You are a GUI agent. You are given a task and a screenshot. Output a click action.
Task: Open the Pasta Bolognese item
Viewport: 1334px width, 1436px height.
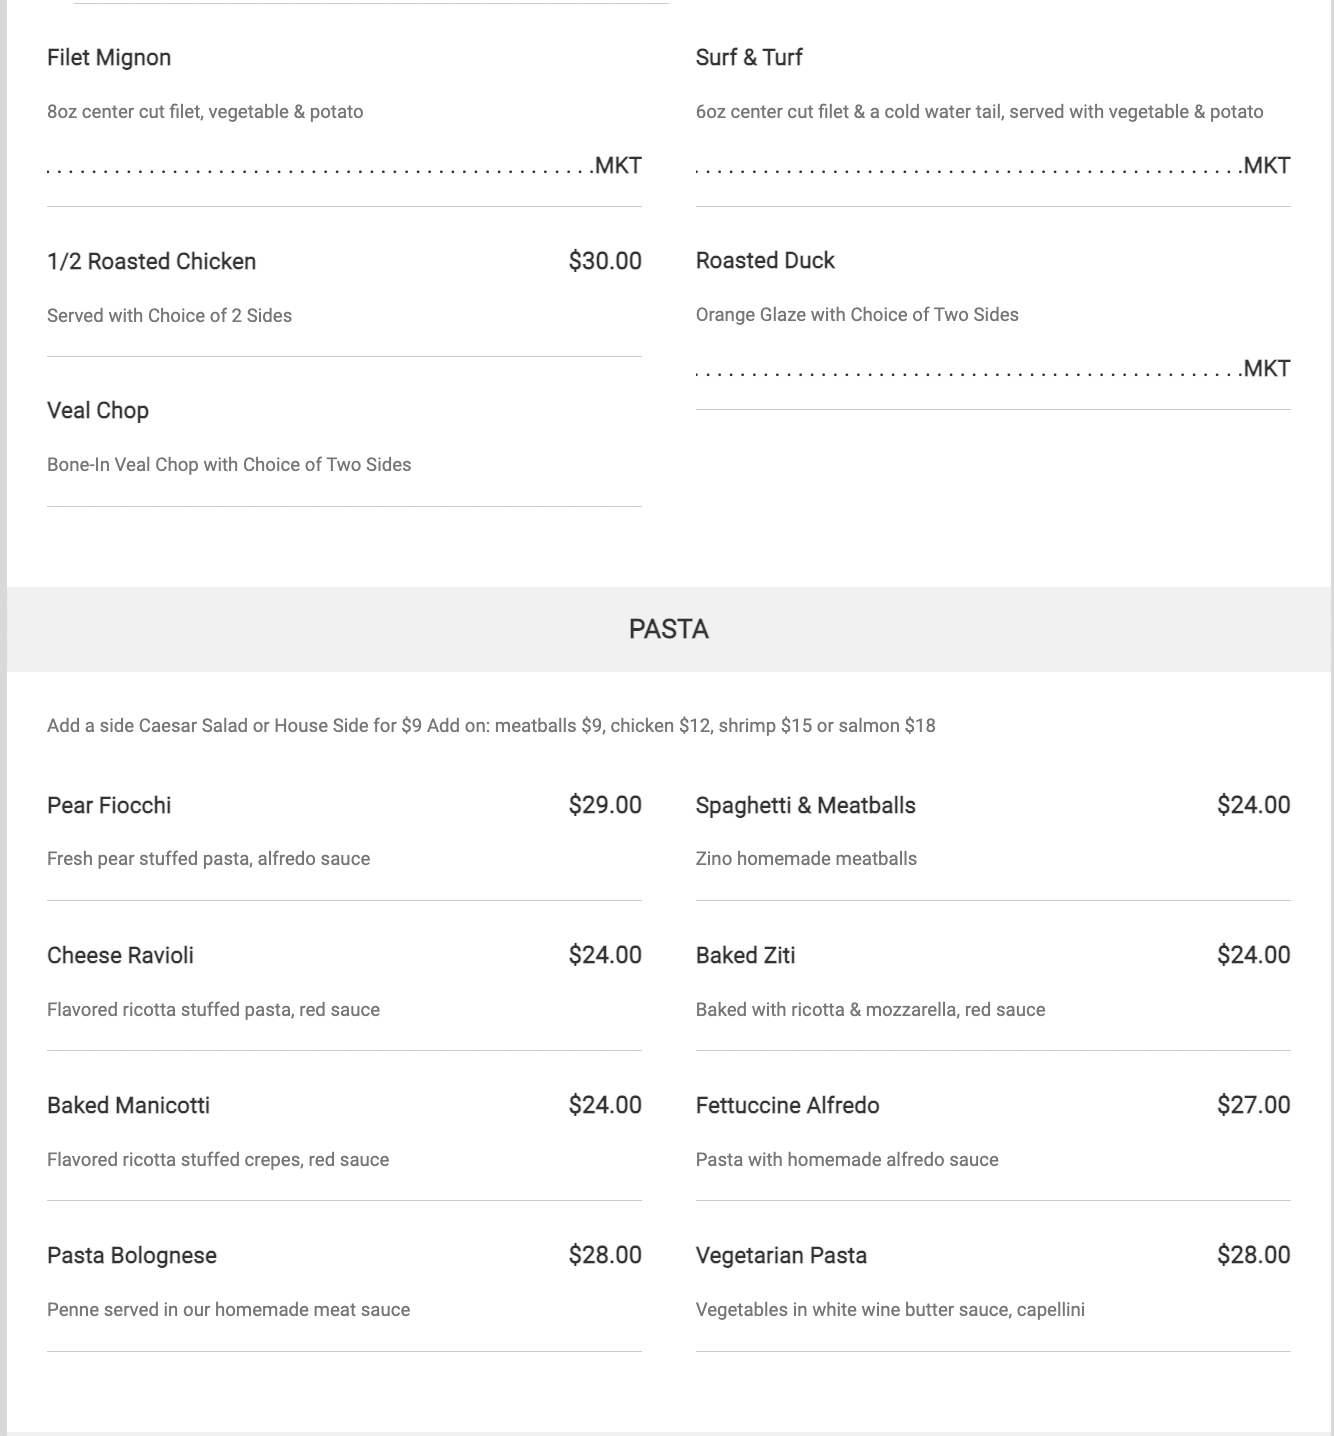point(132,1256)
